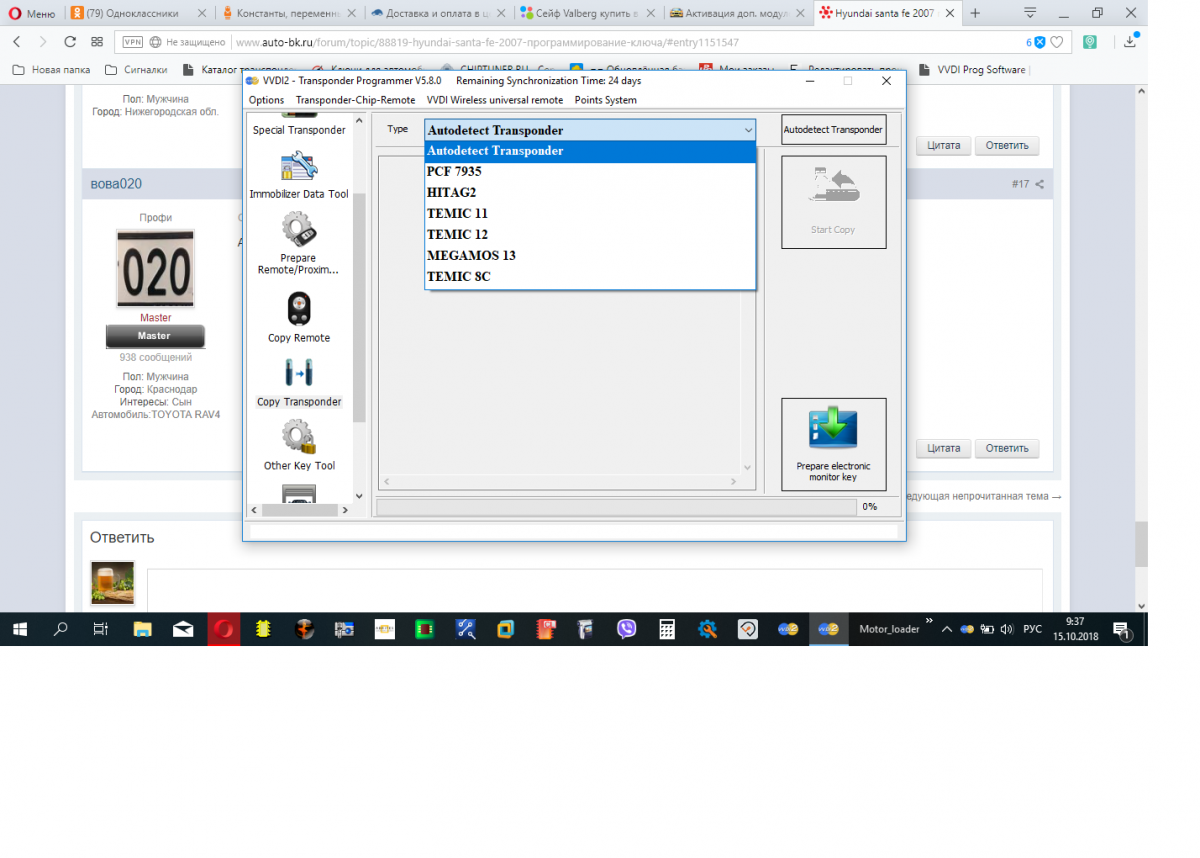Click the 020 avatar thumbnail
This screenshot has width=1200, height=858.
pyautogui.click(x=155, y=268)
